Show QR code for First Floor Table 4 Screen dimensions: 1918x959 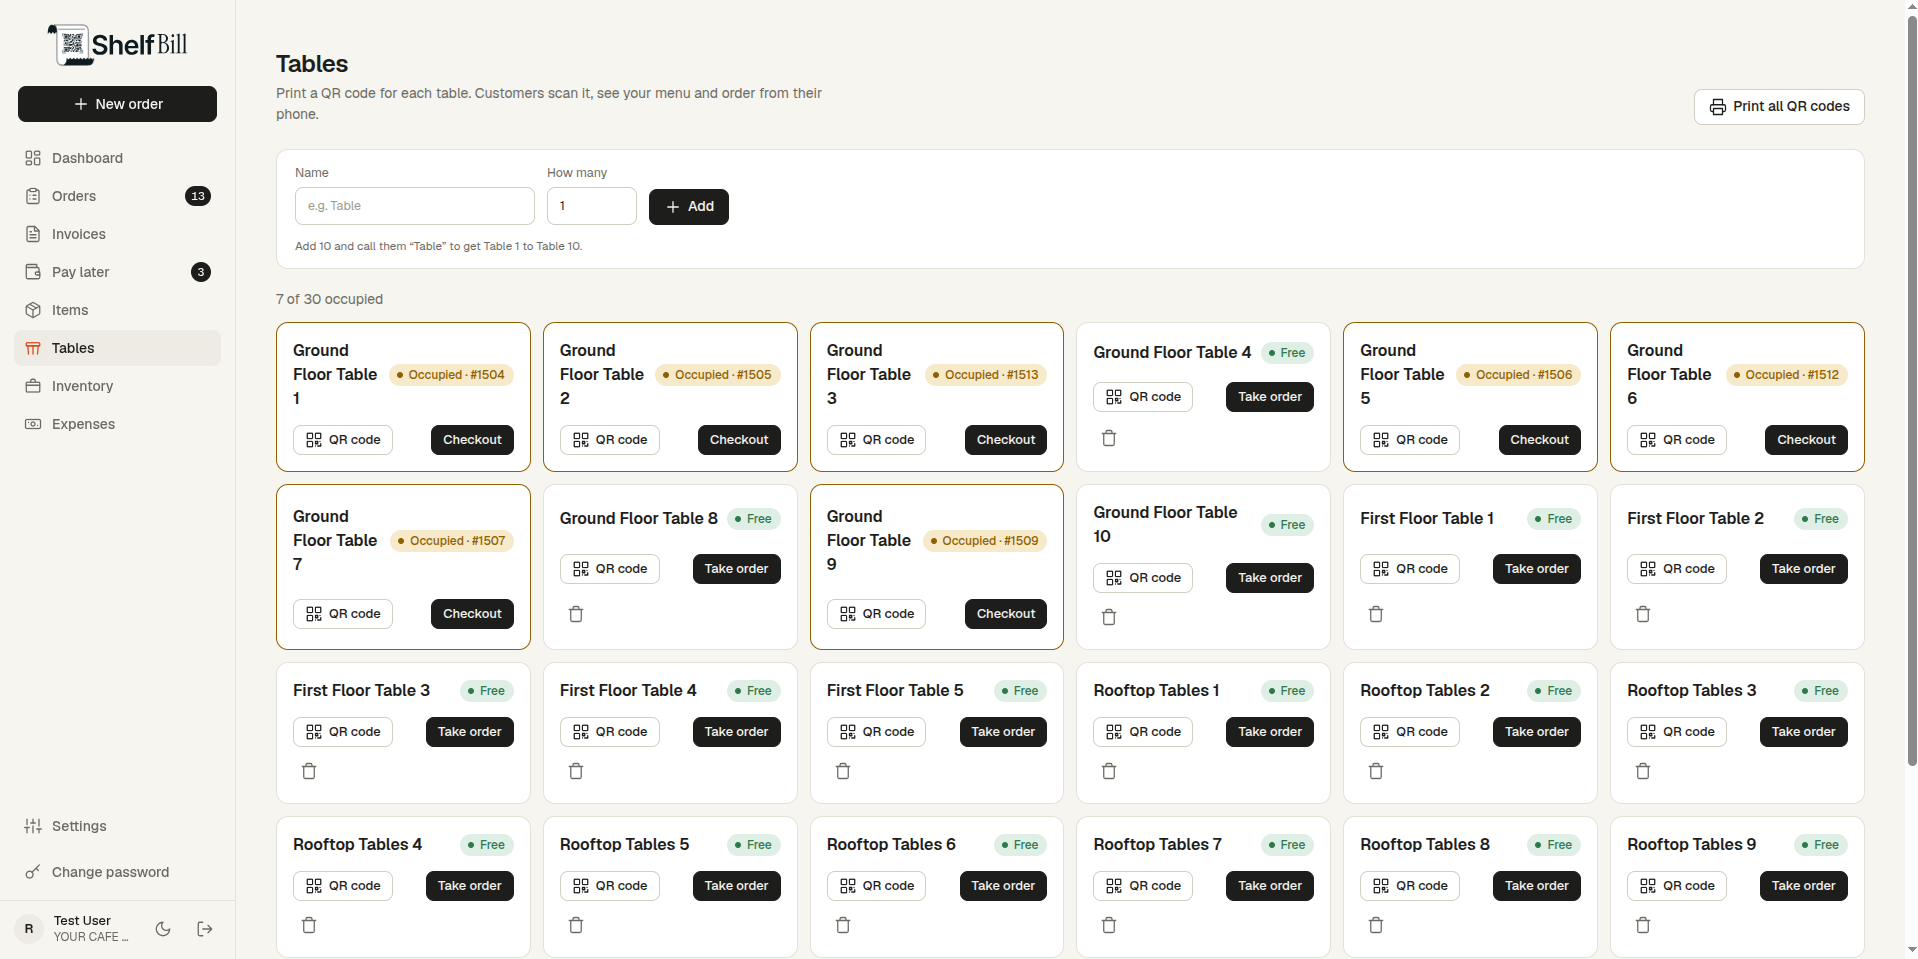tap(610, 732)
